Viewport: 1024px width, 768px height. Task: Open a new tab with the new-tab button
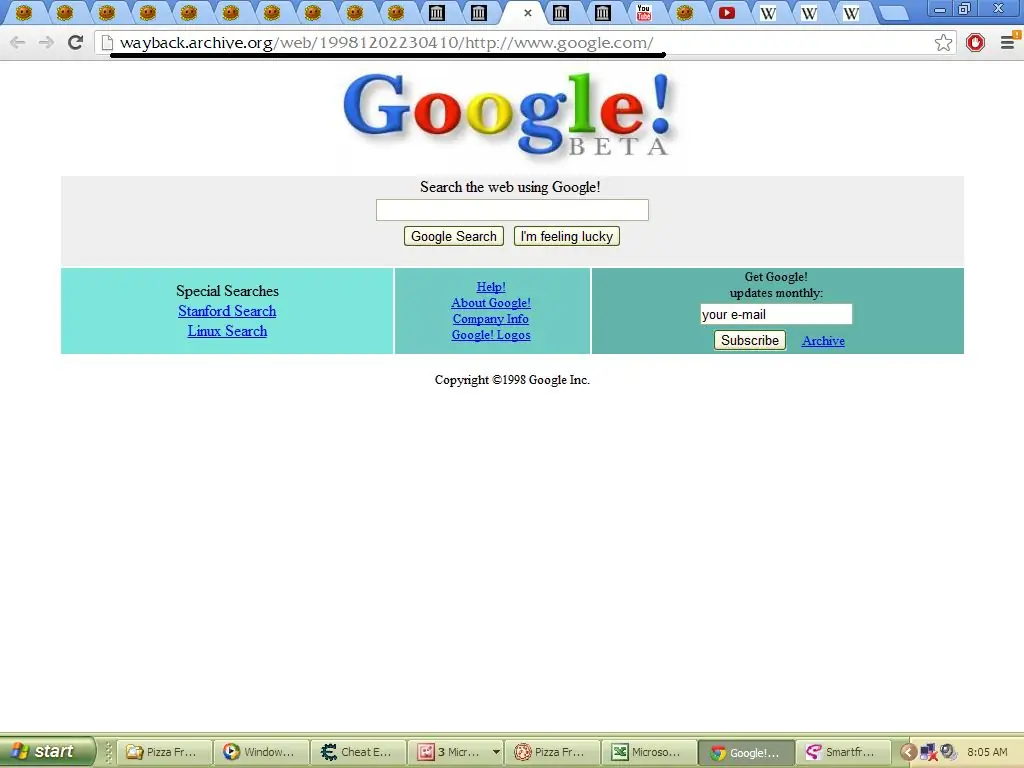pos(893,12)
